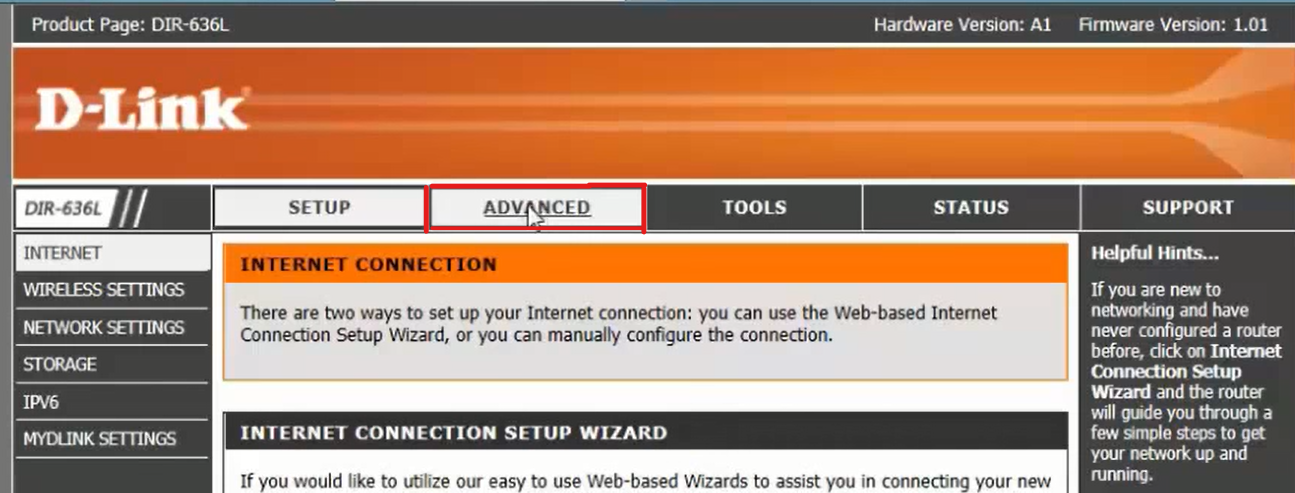Choose NETWORK SETTINGS in the sidebar

111,327
